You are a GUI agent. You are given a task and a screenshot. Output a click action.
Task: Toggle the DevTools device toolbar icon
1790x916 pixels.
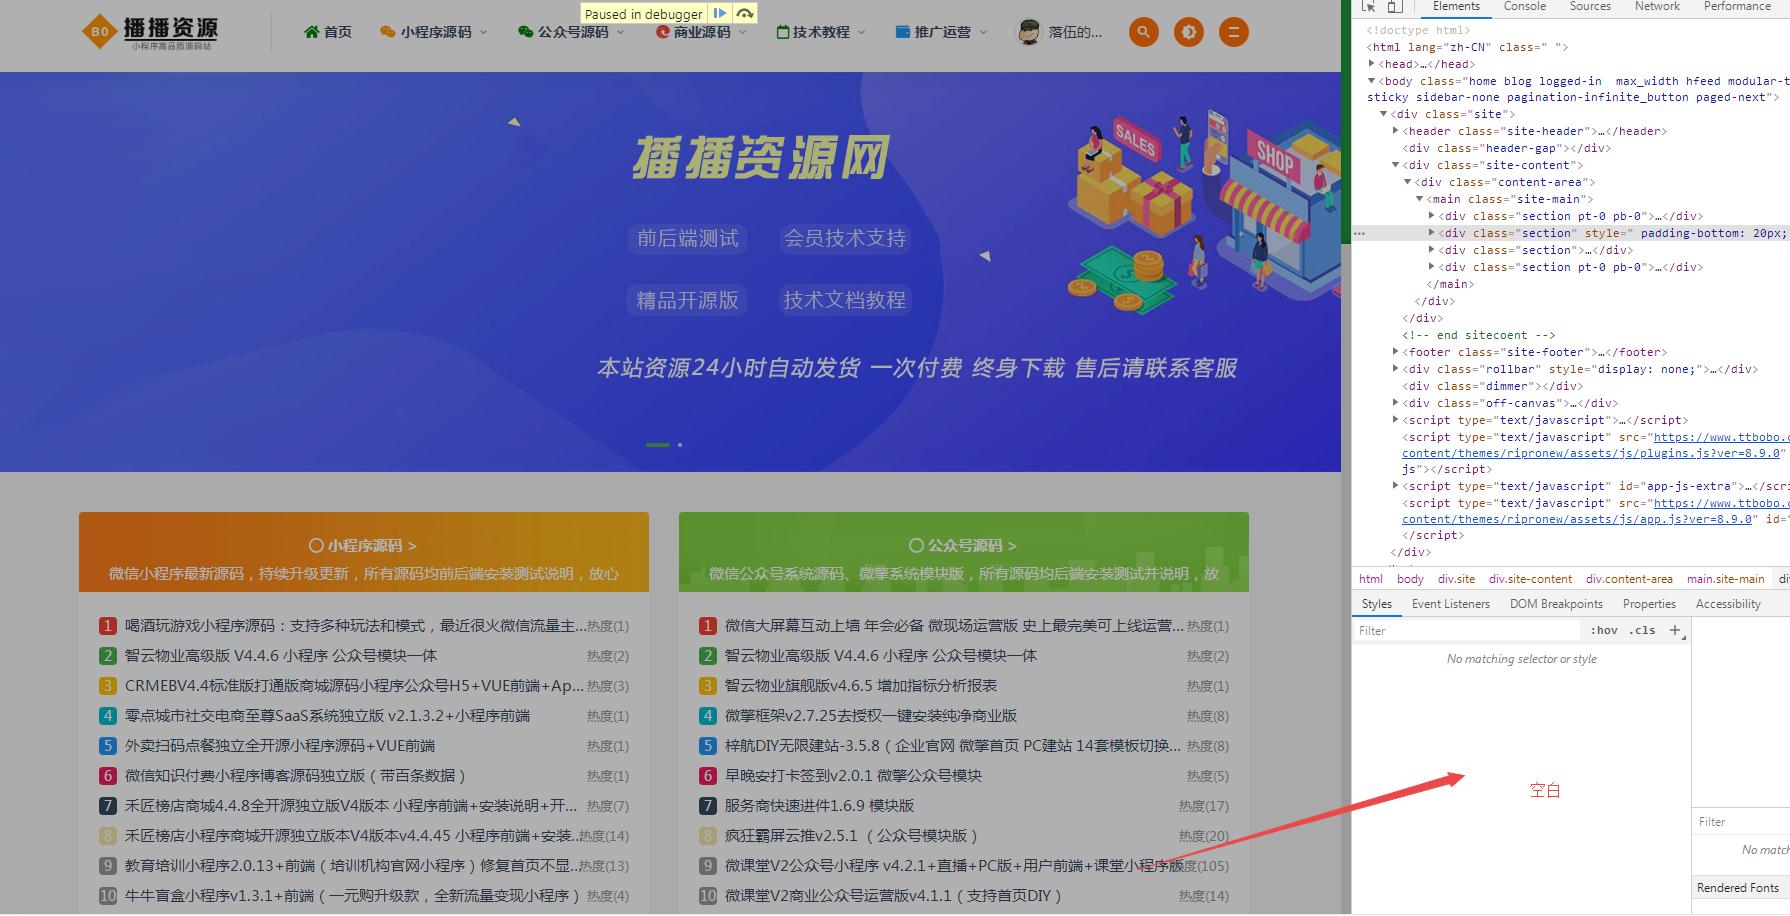tap(1395, 6)
